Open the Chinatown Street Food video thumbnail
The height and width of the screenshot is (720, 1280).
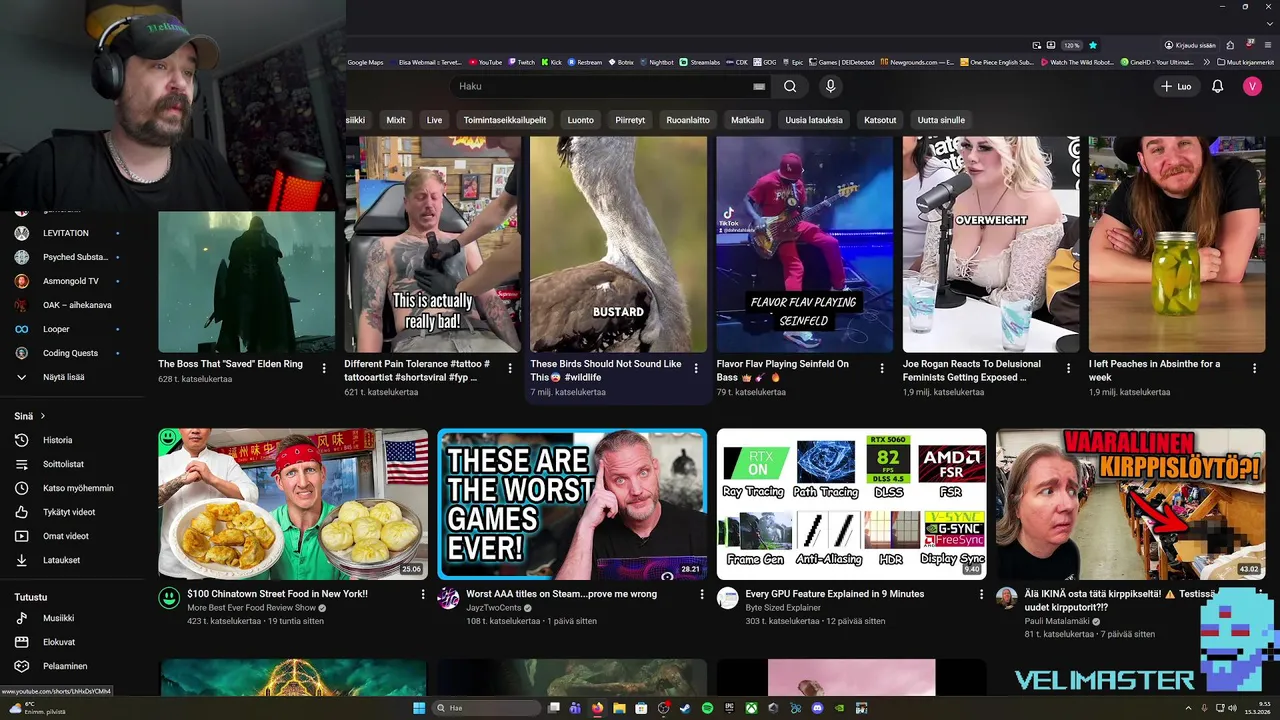[293, 504]
